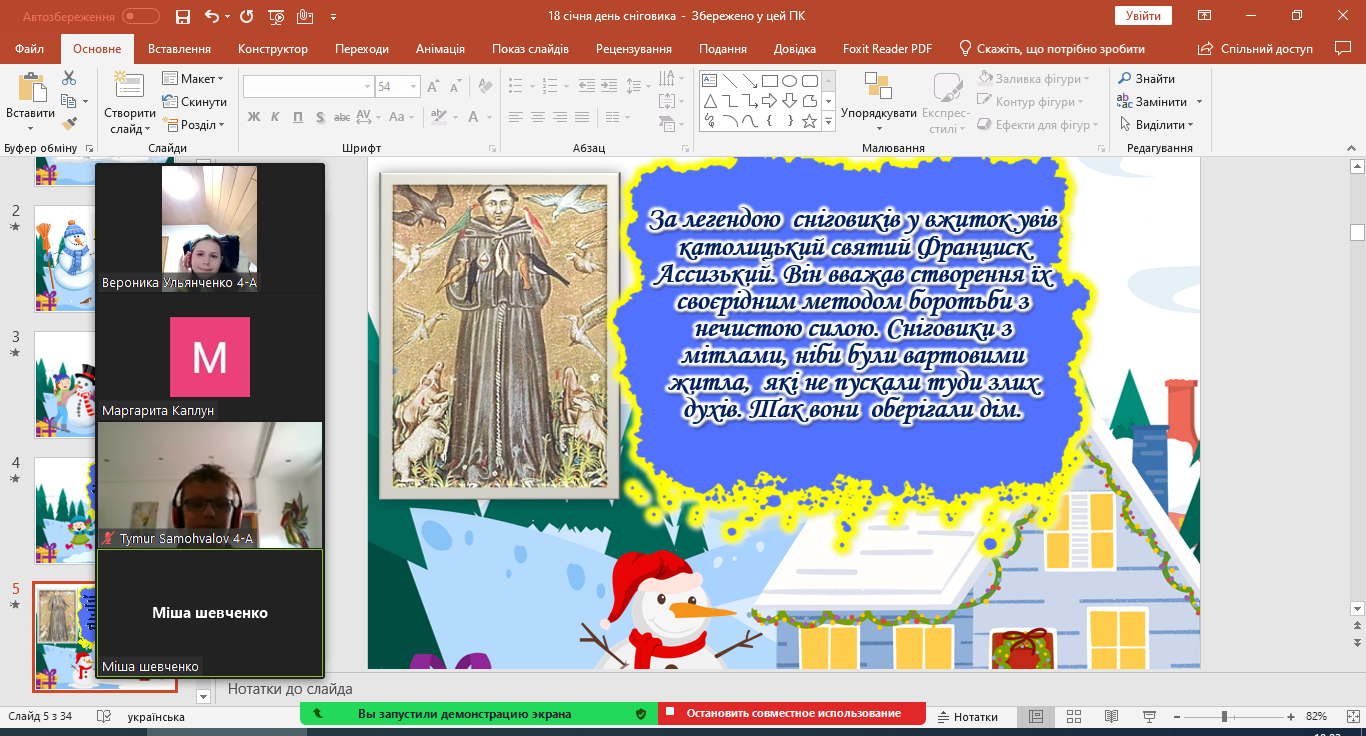Start slideshow from the beginning icon
This screenshot has height=736, width=1366.
click(x=276, y=16)
